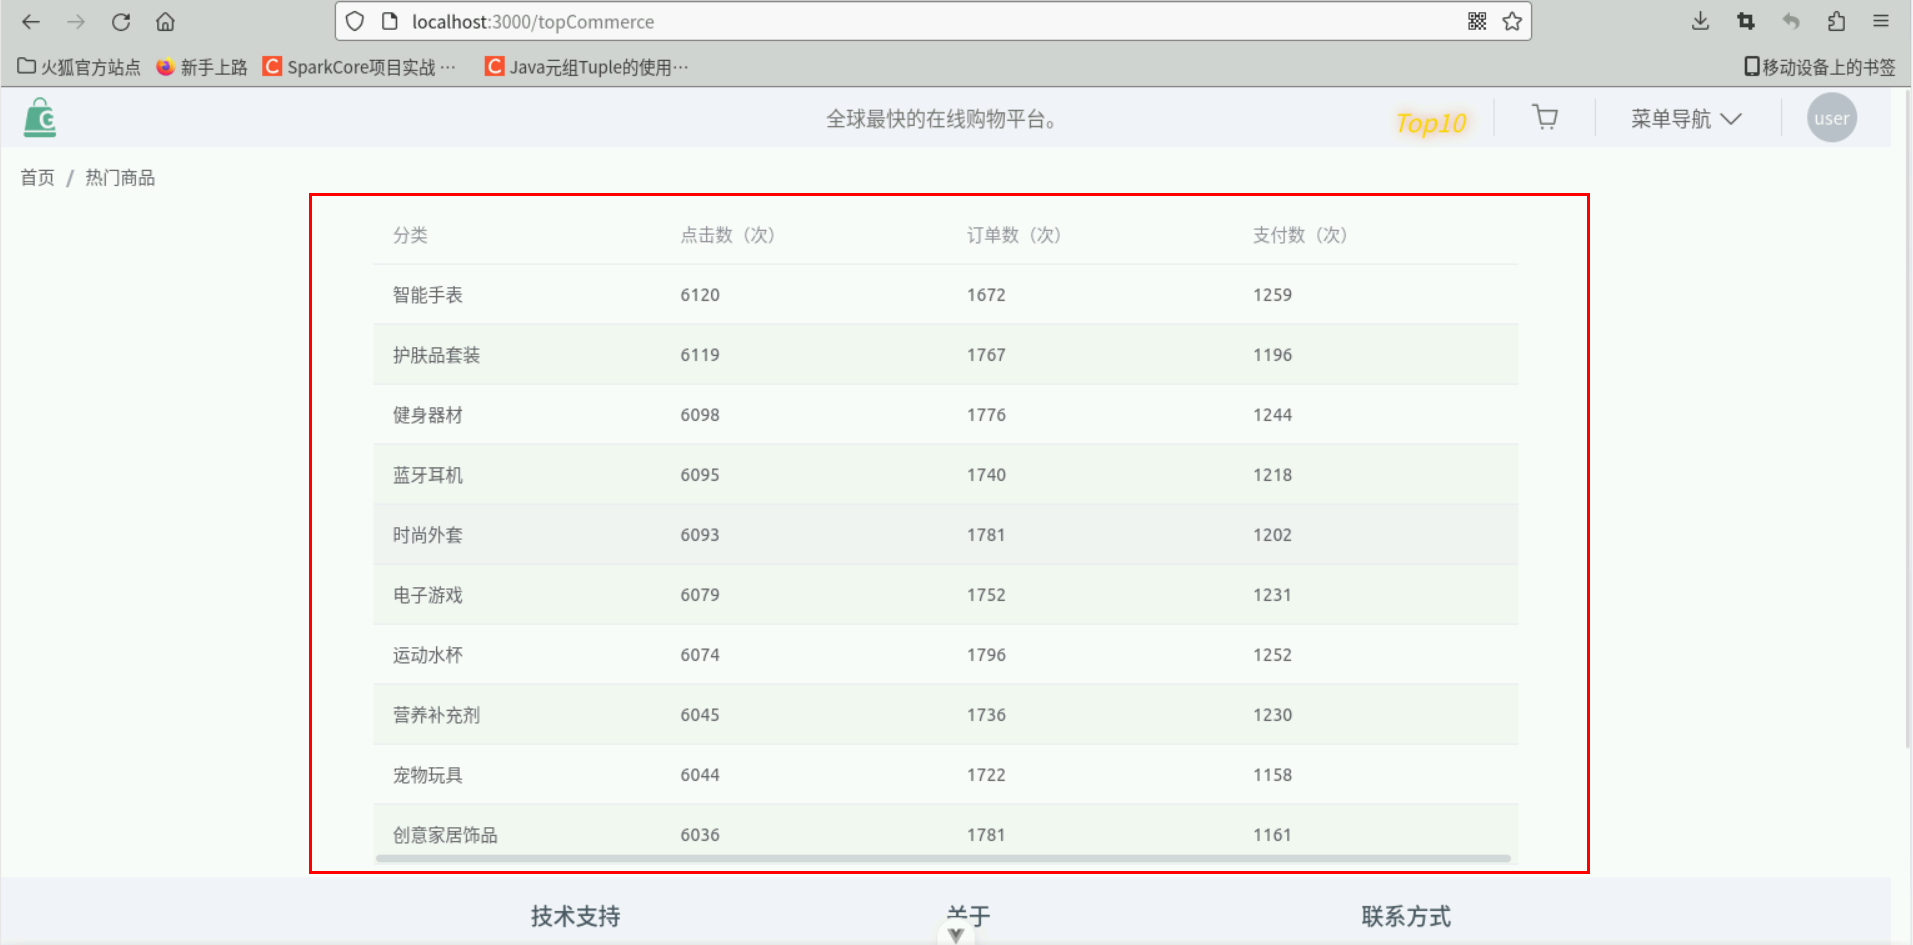Screen dimensions: 1913x945
Task: Click the page vertical scrollbar
Action: [1907, 420]
